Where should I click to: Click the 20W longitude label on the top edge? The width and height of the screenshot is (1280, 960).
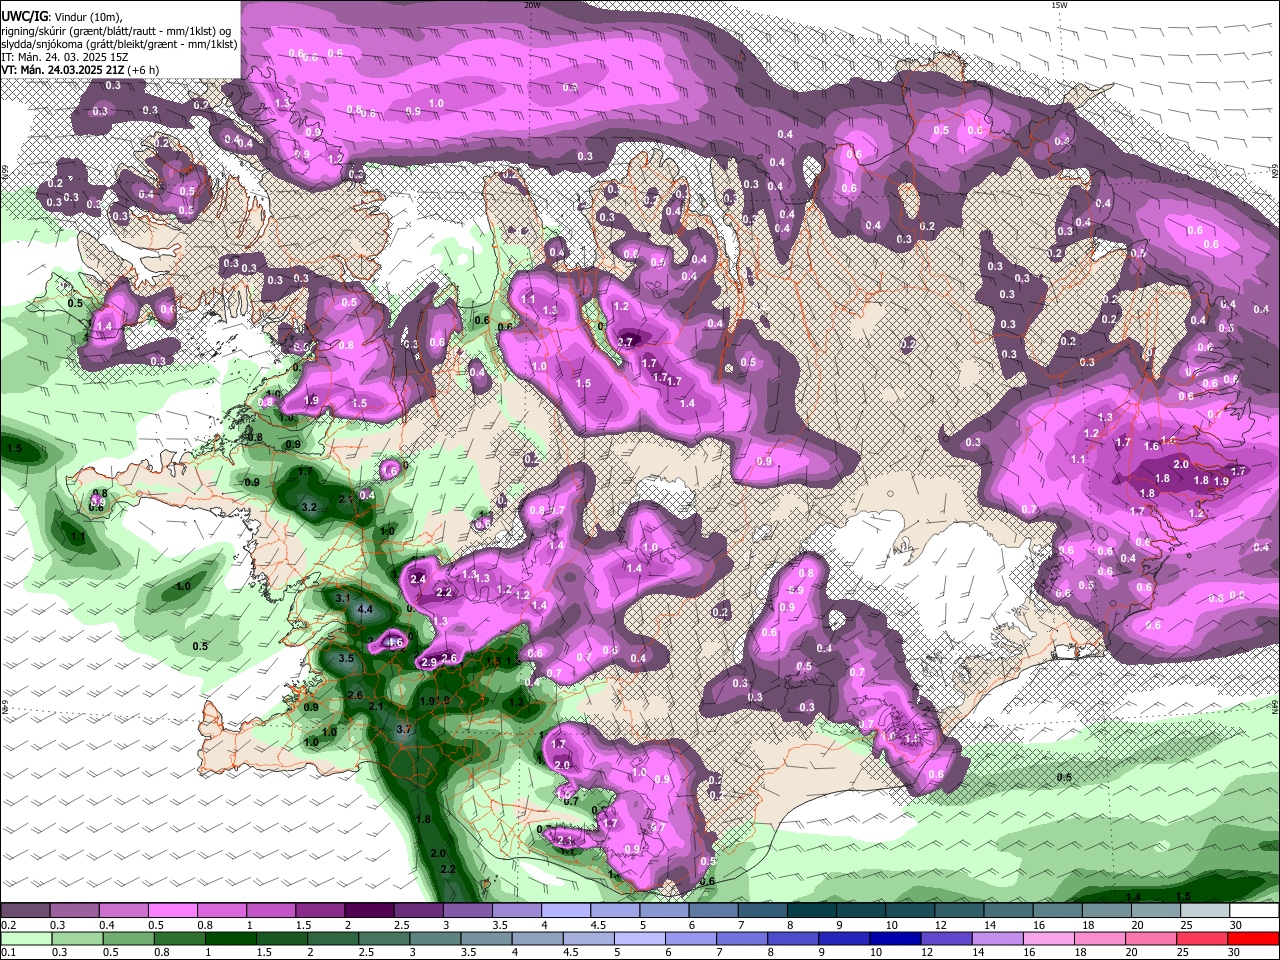click(x=532, y=5)
